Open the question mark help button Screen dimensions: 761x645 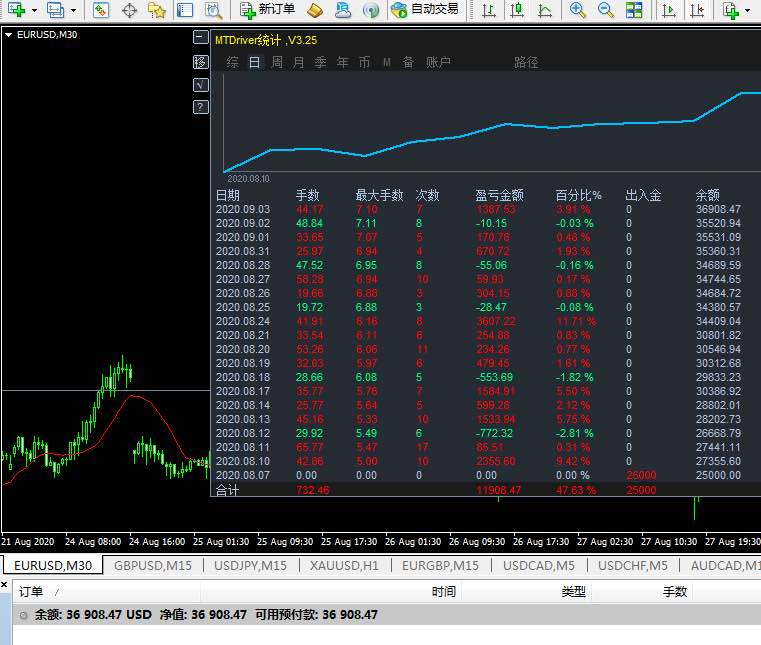[200, 107]
